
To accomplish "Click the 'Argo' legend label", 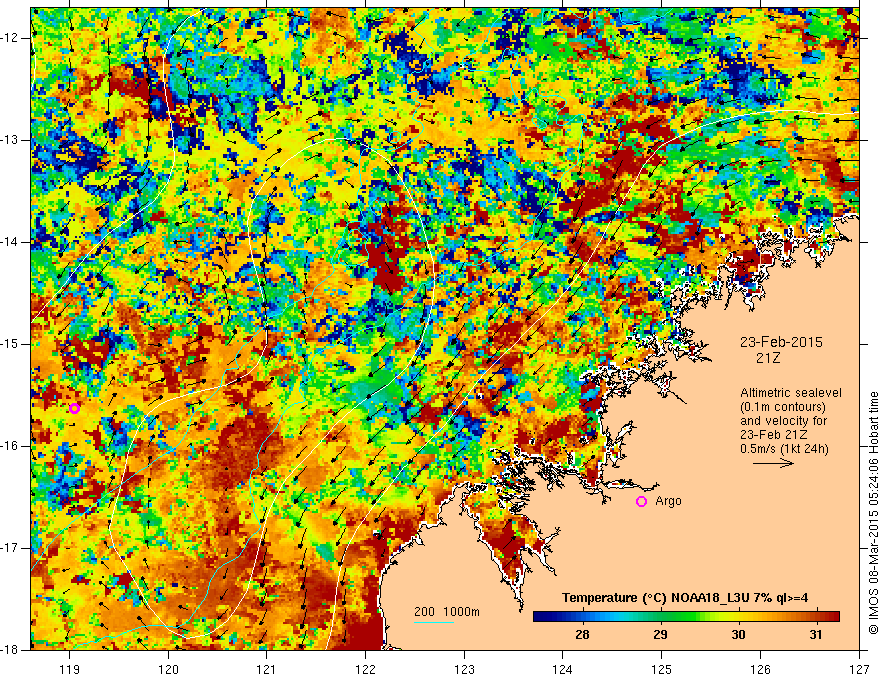I will click(668, 501).
